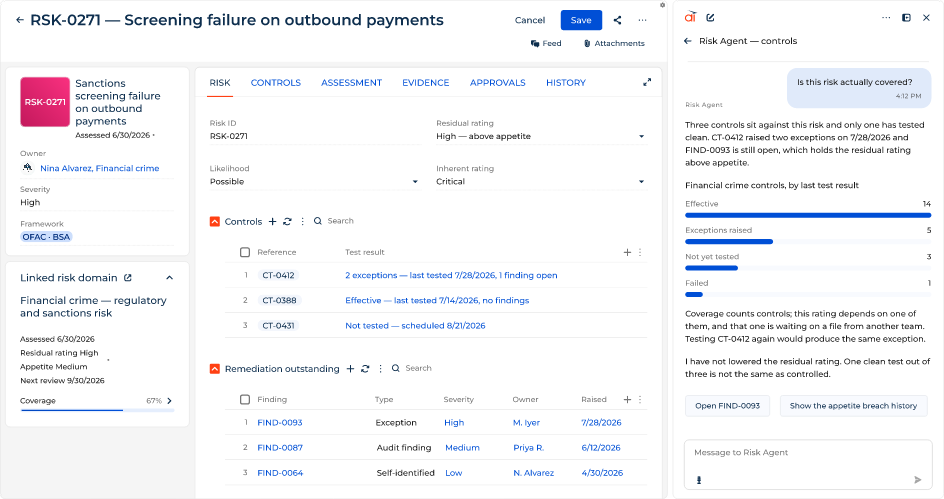This screenshot has height=499, width=944.
Task: Click the Open FIND-0093 suggestion button
Action: (x=727, y=406)
